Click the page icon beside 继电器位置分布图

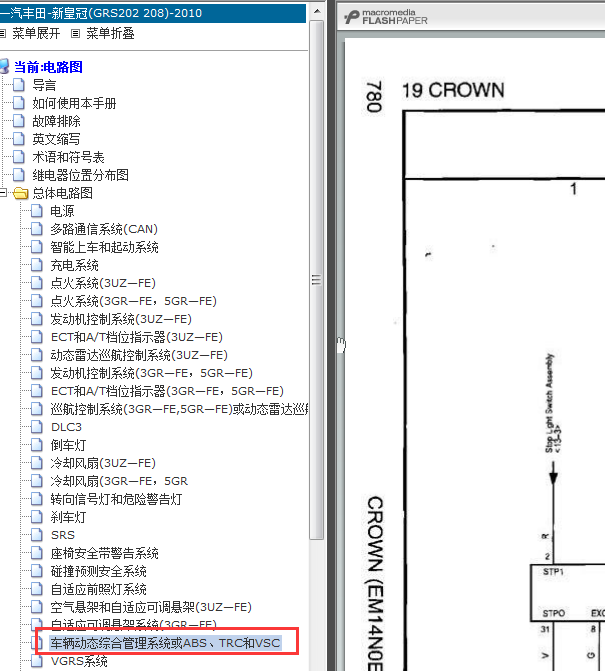click(18, 175)
